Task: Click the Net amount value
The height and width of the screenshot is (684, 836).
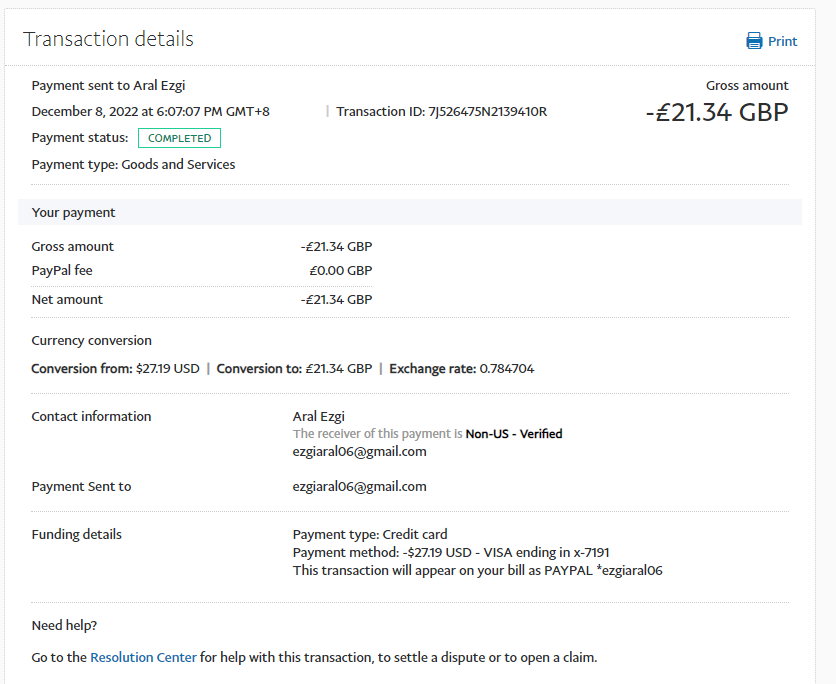Action: pyautogui.click(x=336, y=299)
